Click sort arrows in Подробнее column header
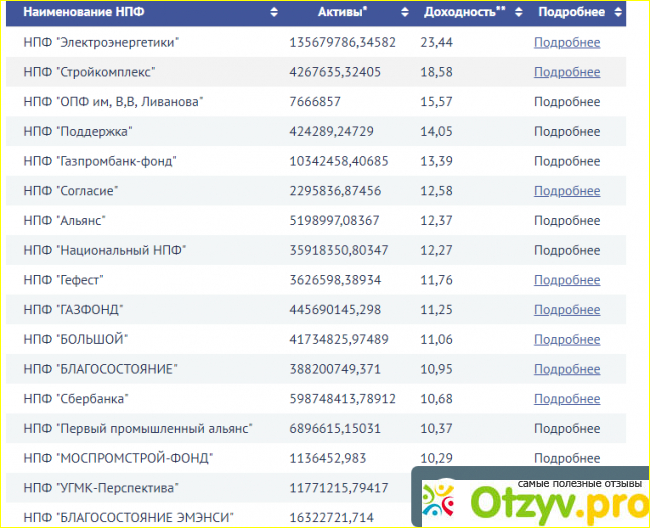Image resolution: width=650 pixels, height=528 pixels. [617, 13]
